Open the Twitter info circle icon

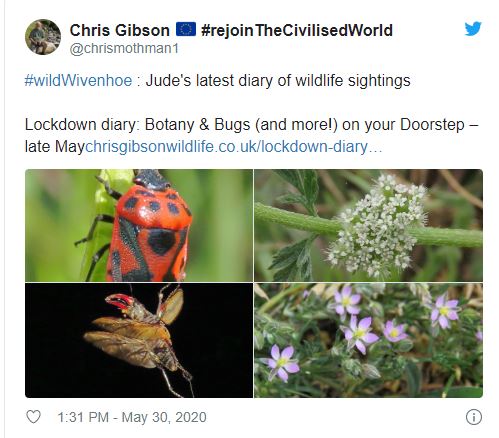click(x=474, y=417)
